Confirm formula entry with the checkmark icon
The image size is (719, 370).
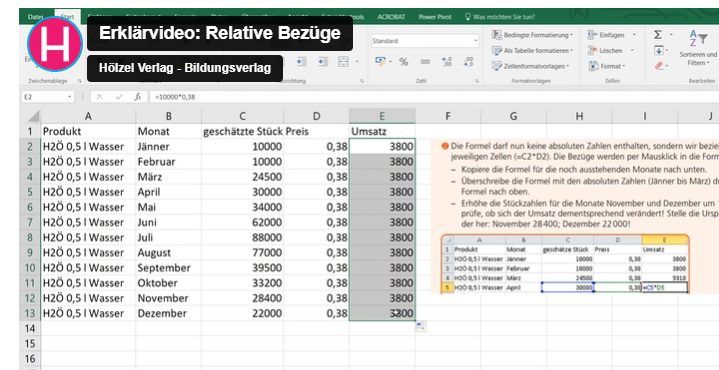pyautogui.click(x=119, y=97)
